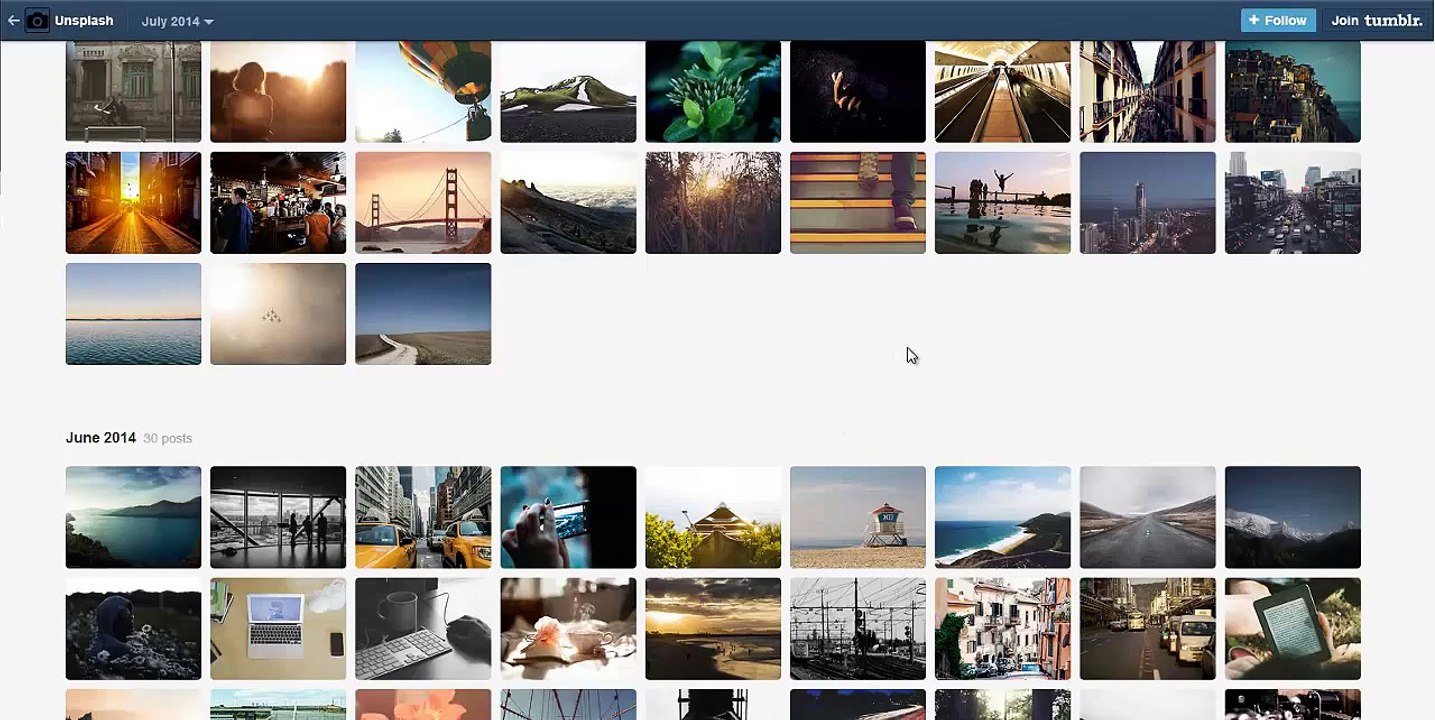Screen dimensions: 1435x720
Task: Open the sunset street in city photo
Action: coord(133,203)
